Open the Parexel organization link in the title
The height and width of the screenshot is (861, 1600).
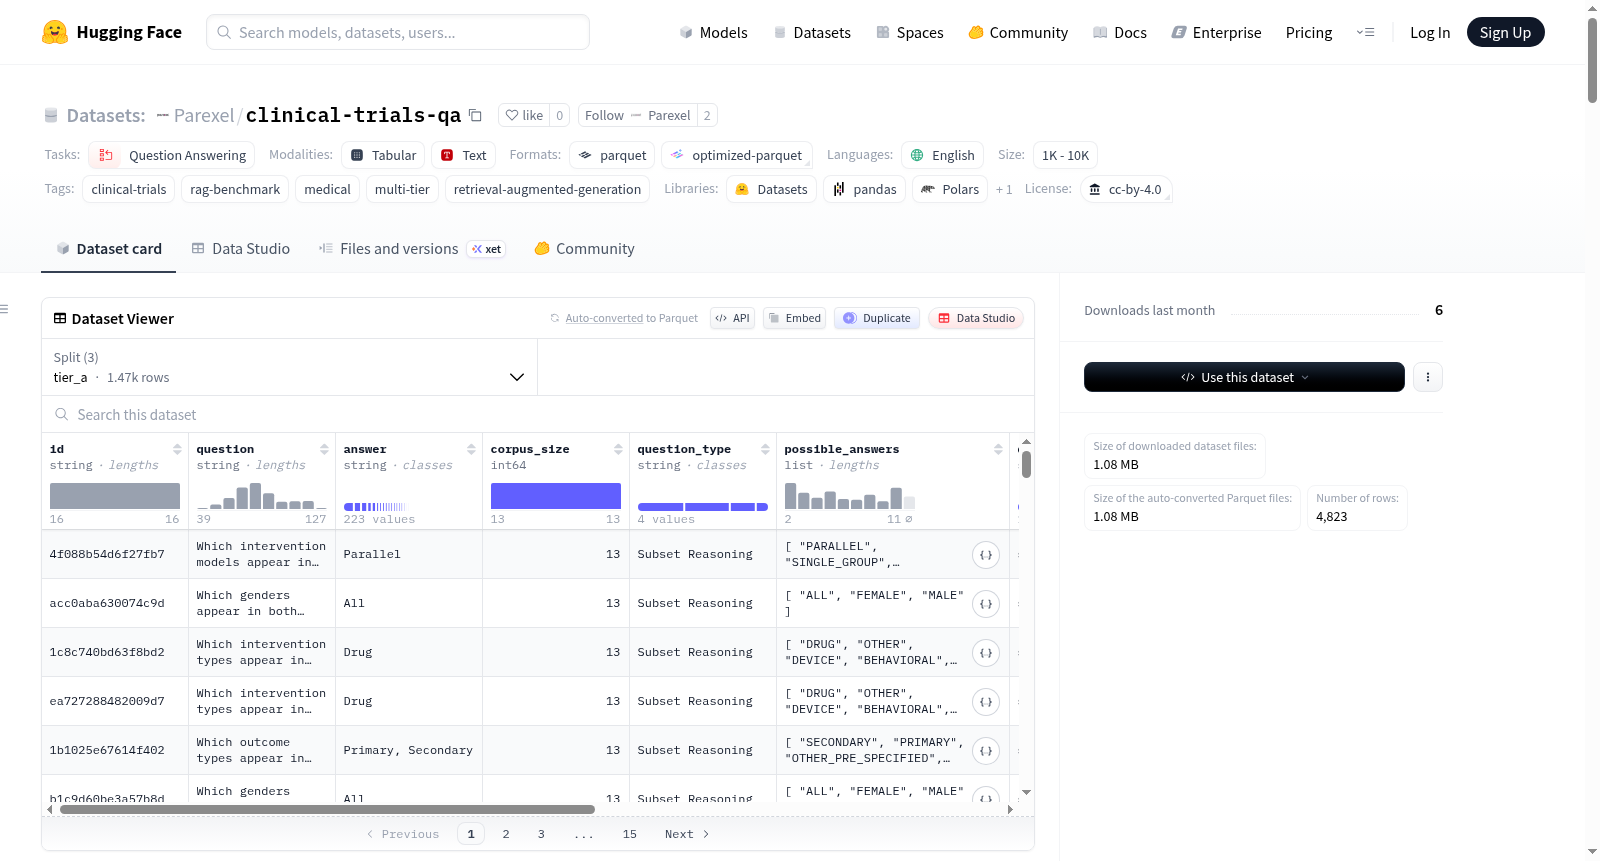(204, 115)
